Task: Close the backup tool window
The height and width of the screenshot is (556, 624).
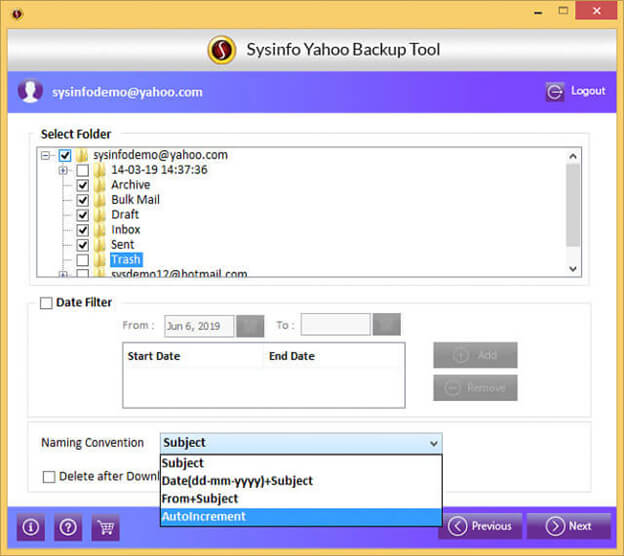Action: click(x=596, y=11)
